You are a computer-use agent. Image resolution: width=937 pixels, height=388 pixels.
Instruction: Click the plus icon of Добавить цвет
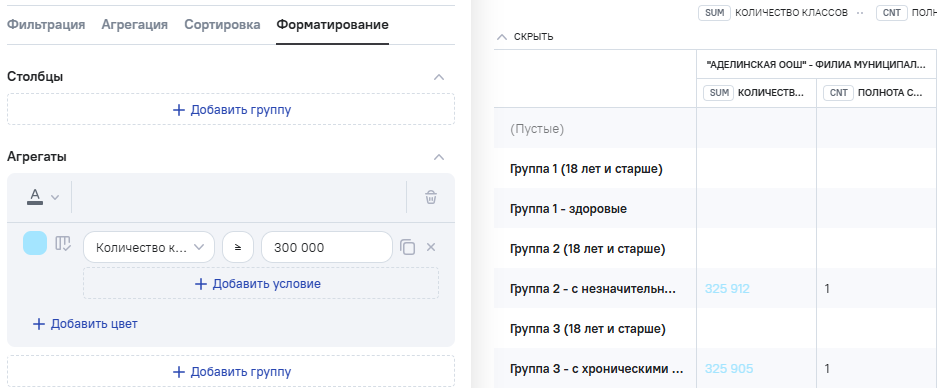[39, 324]
